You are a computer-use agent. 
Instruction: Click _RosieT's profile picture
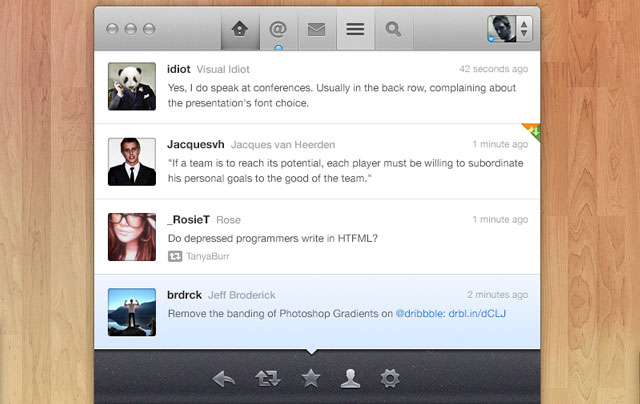[132, 237]
